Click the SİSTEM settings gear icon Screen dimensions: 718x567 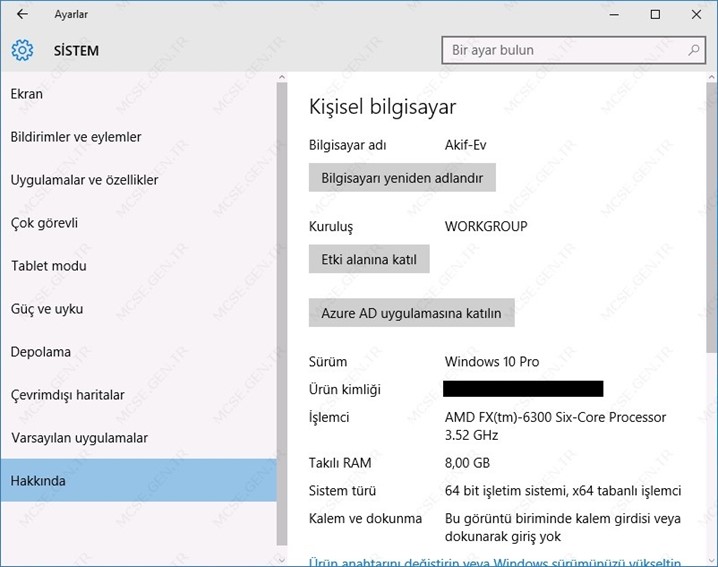pos(22,50)
